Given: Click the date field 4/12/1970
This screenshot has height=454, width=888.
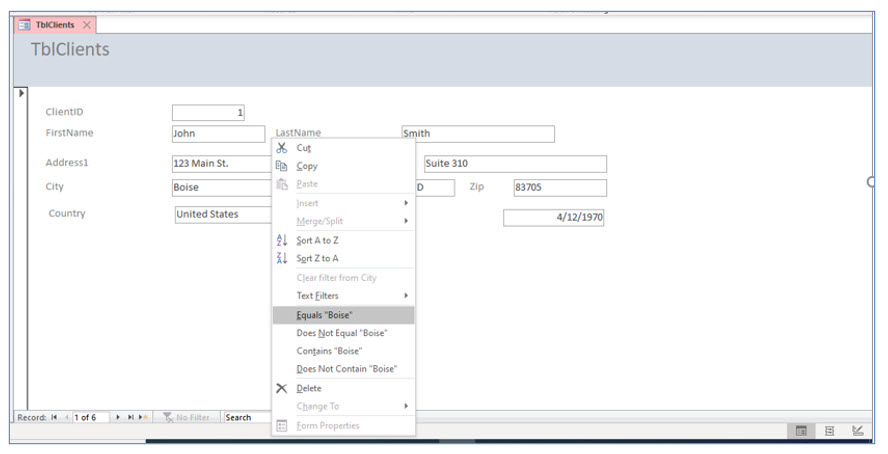Looking at the screenshot, I should coord(554,217).
